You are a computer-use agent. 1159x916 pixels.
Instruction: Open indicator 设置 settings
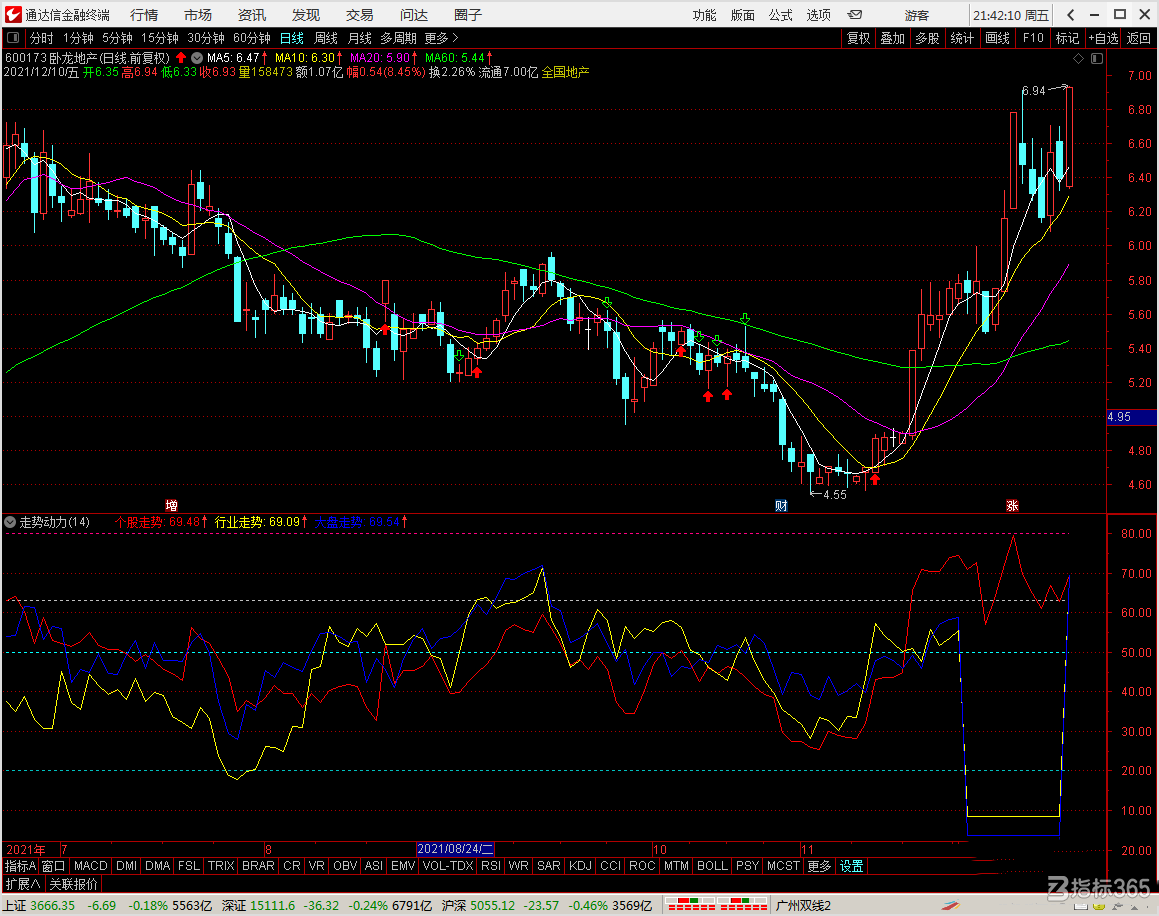pos(851,866)
